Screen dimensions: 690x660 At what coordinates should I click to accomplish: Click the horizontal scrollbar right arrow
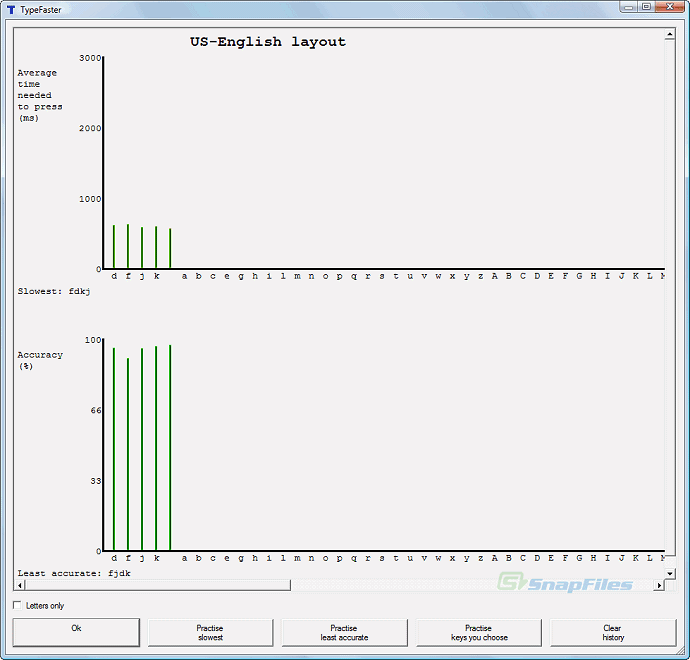click(x=659, y=585)
